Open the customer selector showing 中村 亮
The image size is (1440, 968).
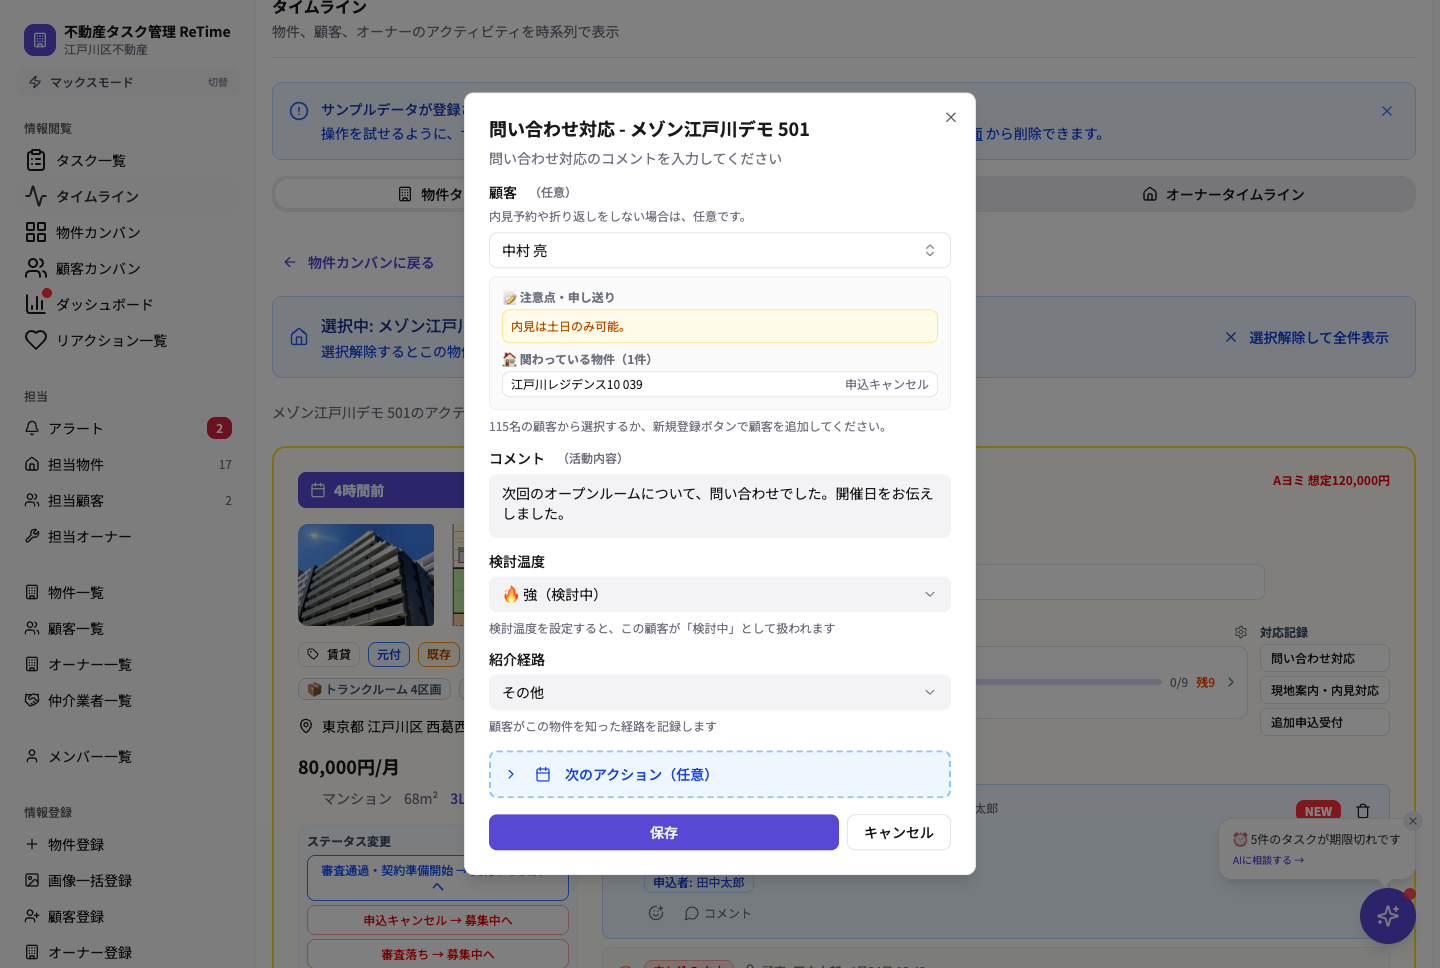(719, 251)
